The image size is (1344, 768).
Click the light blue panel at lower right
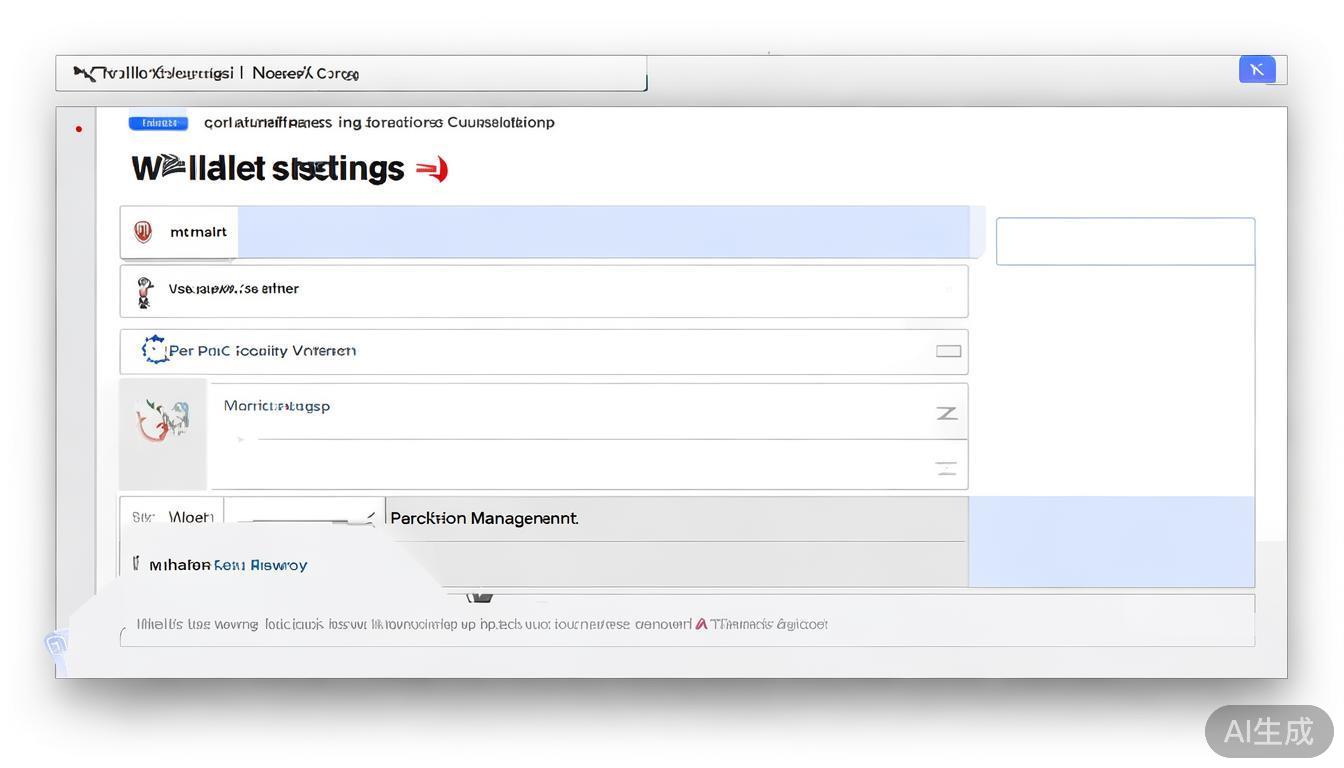(x=1111, y=541)
